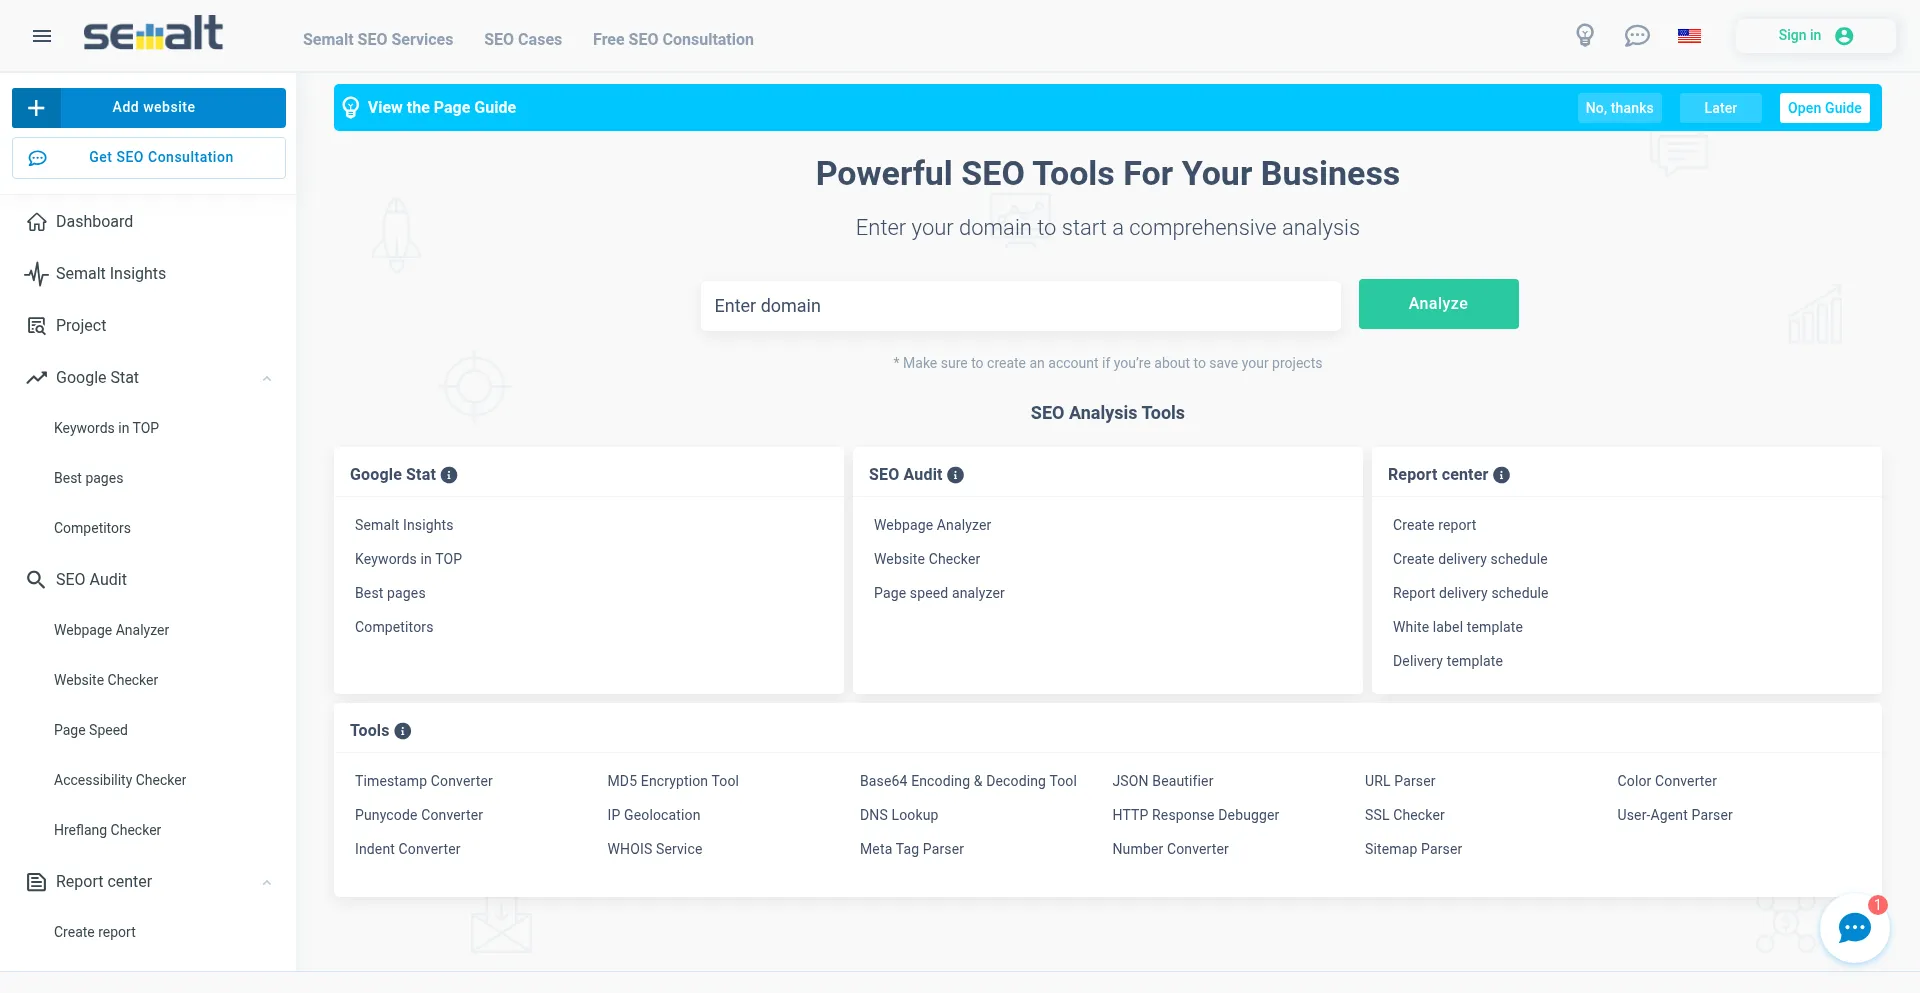Click the Google Stat trend icon
This screenshot has width=1920, height=993.
point(37,378)
